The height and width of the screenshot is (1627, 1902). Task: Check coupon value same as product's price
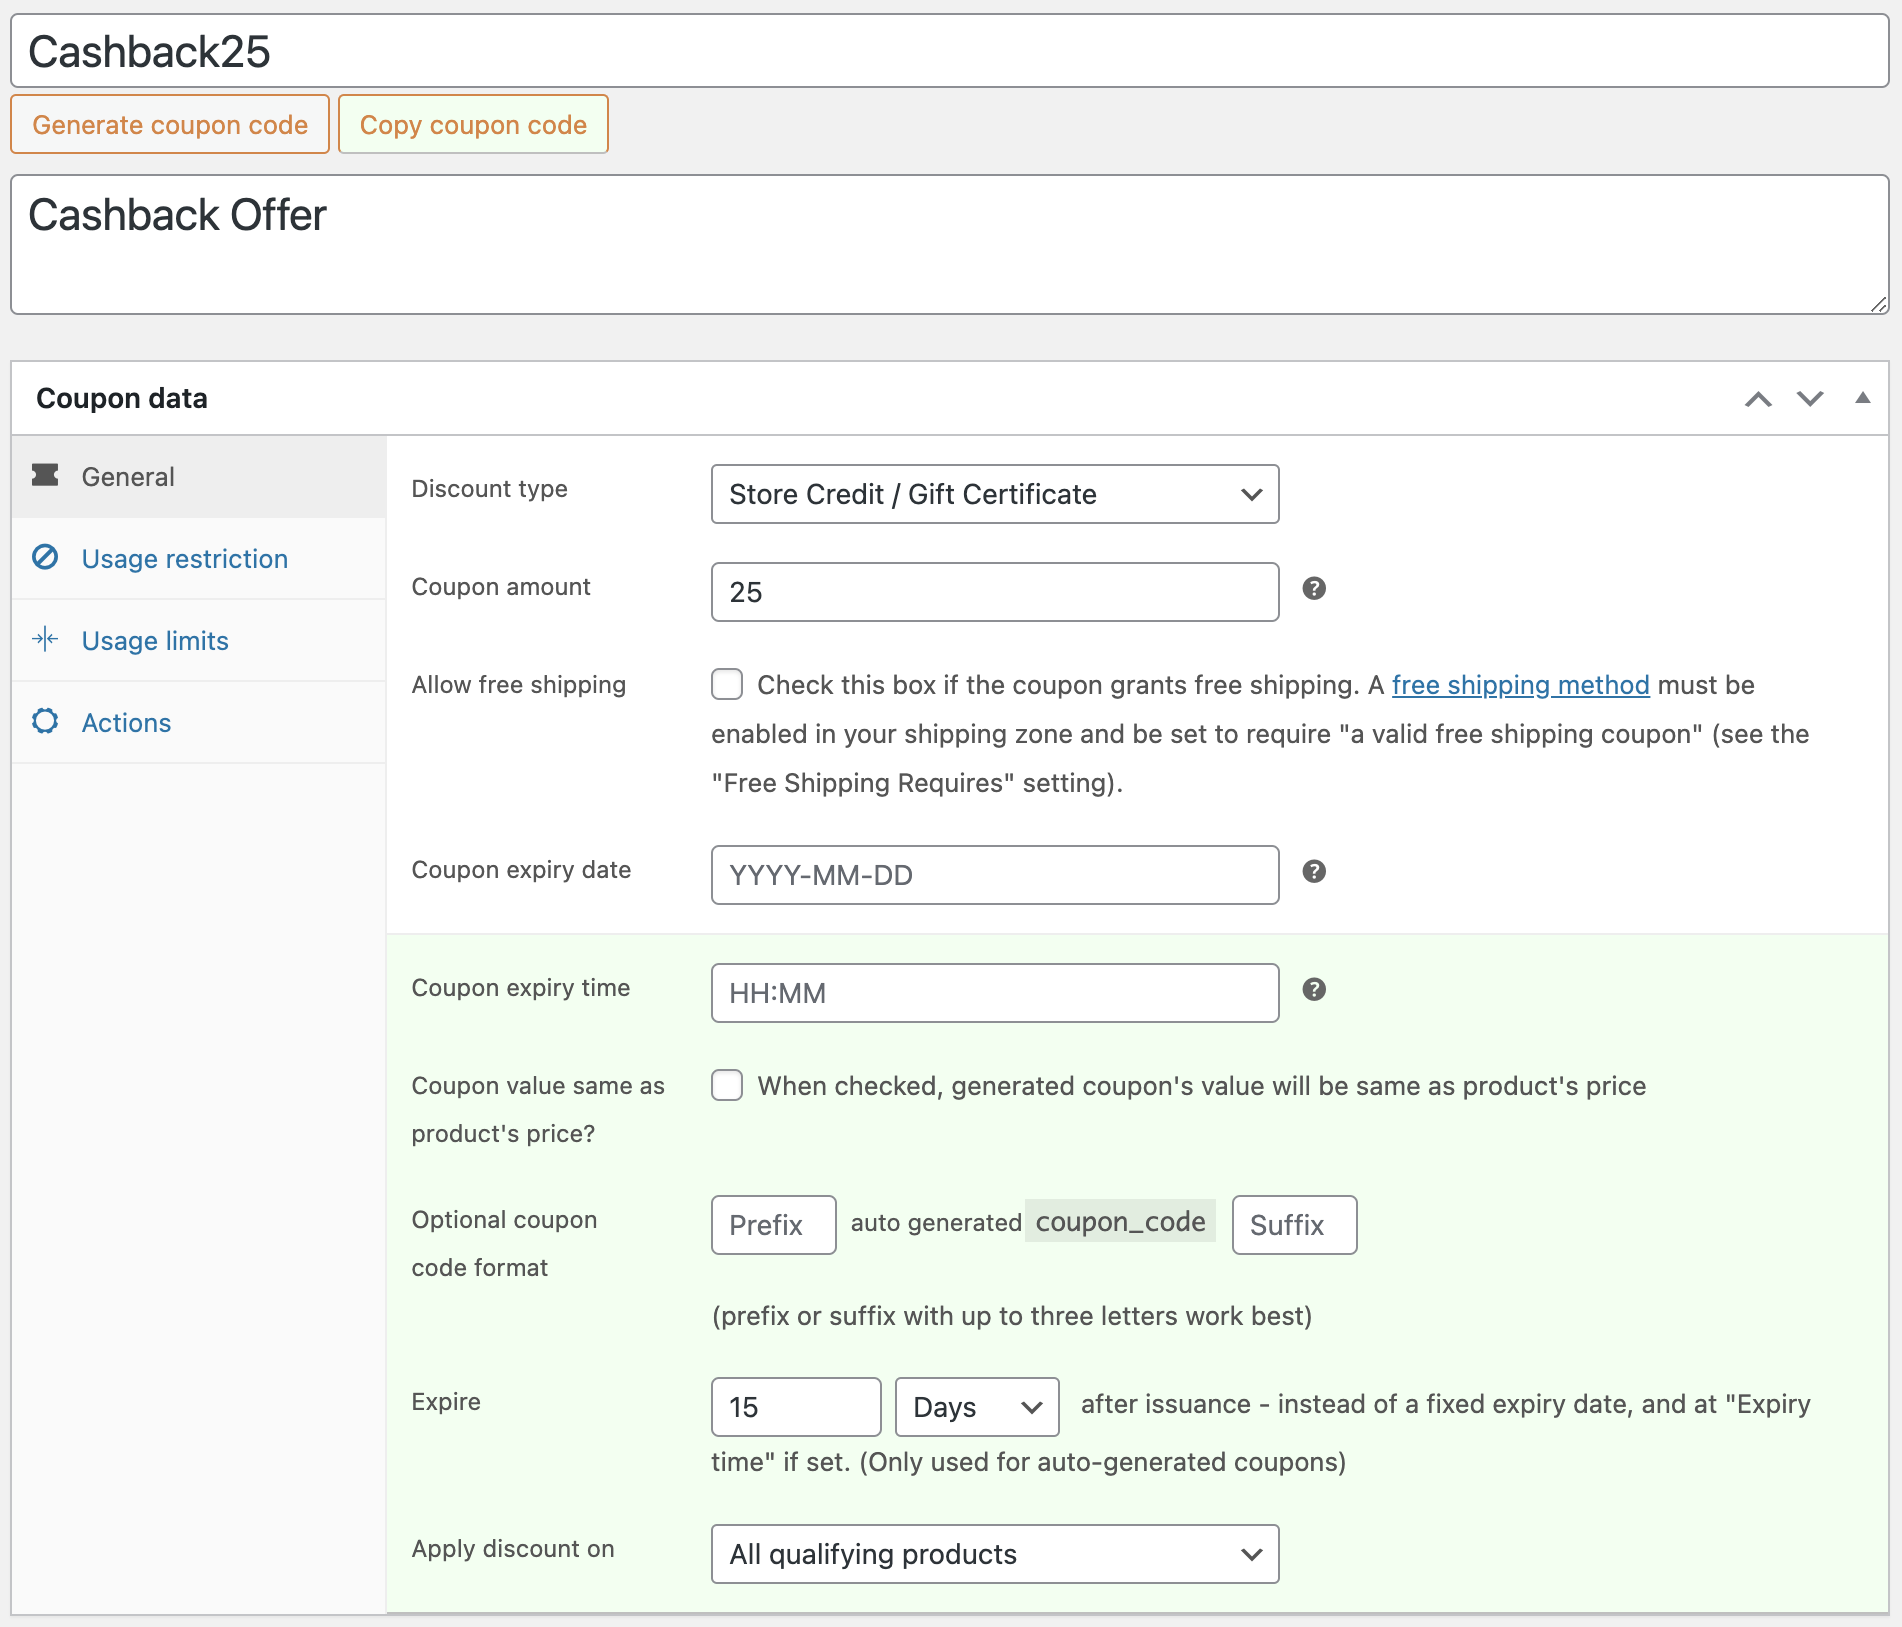click(x=727, y=1086)
